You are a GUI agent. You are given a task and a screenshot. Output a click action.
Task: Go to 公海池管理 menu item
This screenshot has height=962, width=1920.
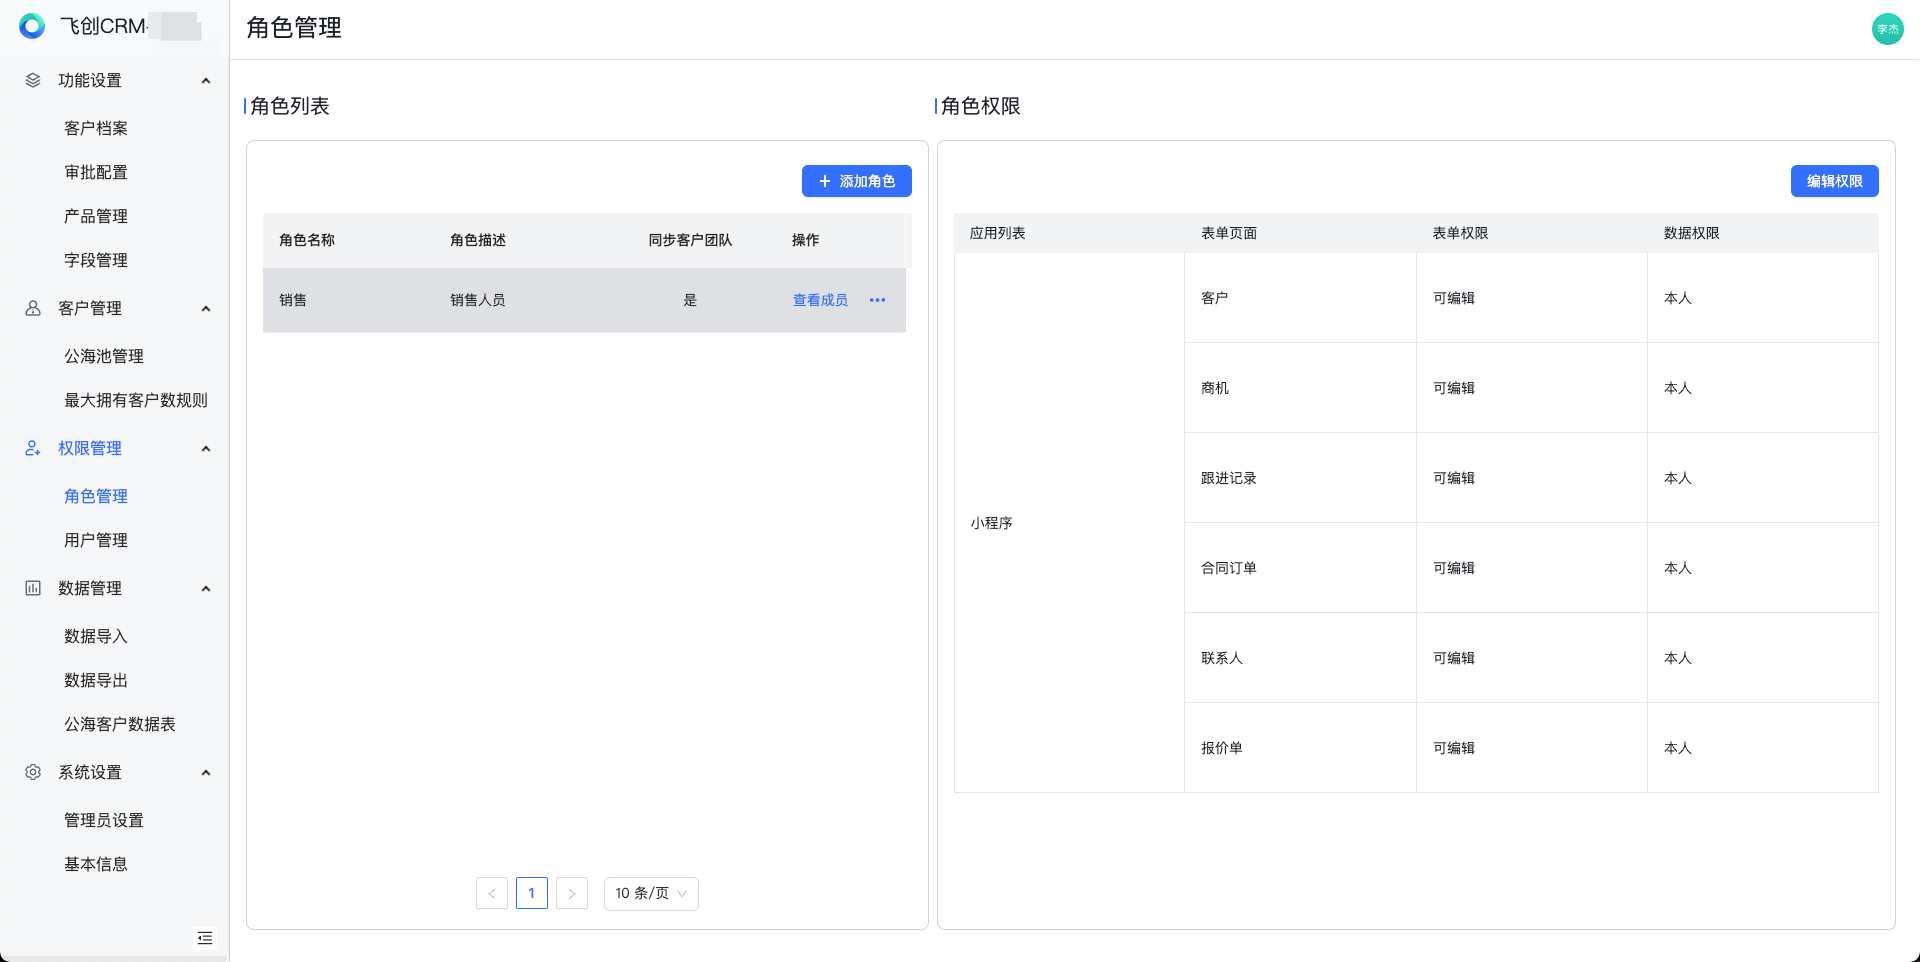click(x=104, y=356)
